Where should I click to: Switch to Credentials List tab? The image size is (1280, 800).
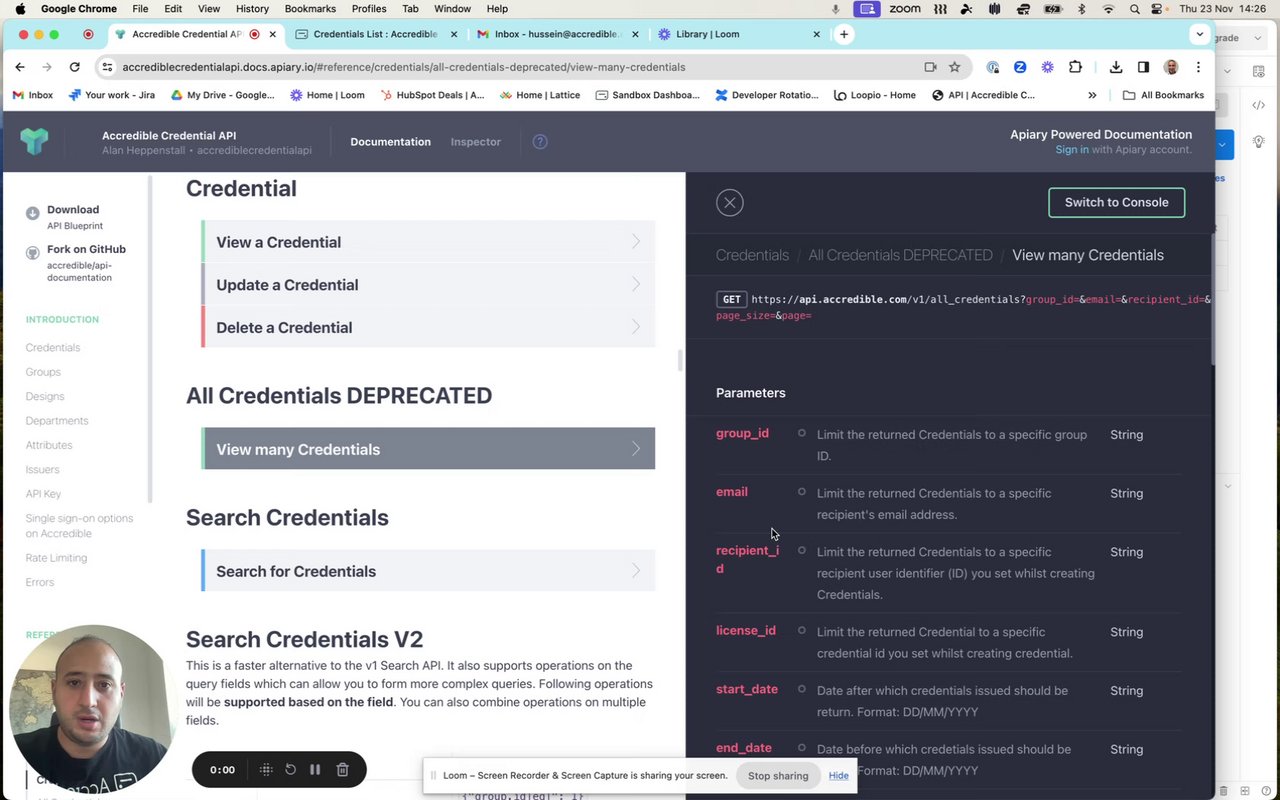[377, 34]
